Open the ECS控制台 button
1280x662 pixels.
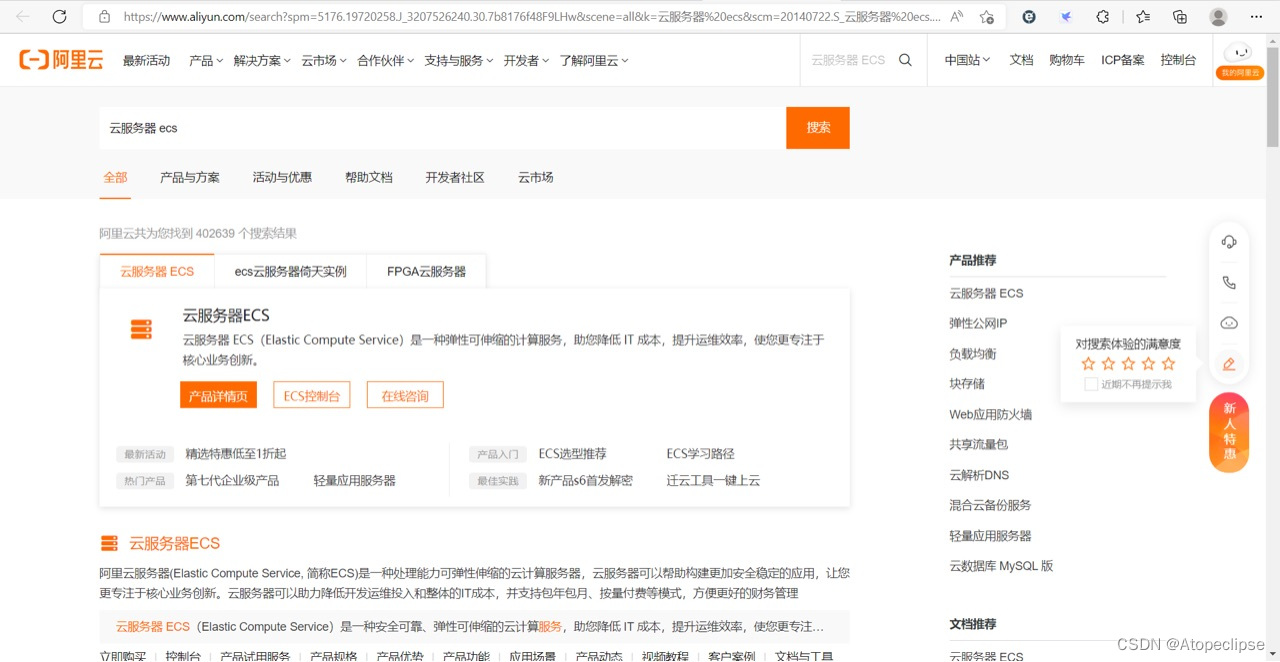[x=312, y=396]
